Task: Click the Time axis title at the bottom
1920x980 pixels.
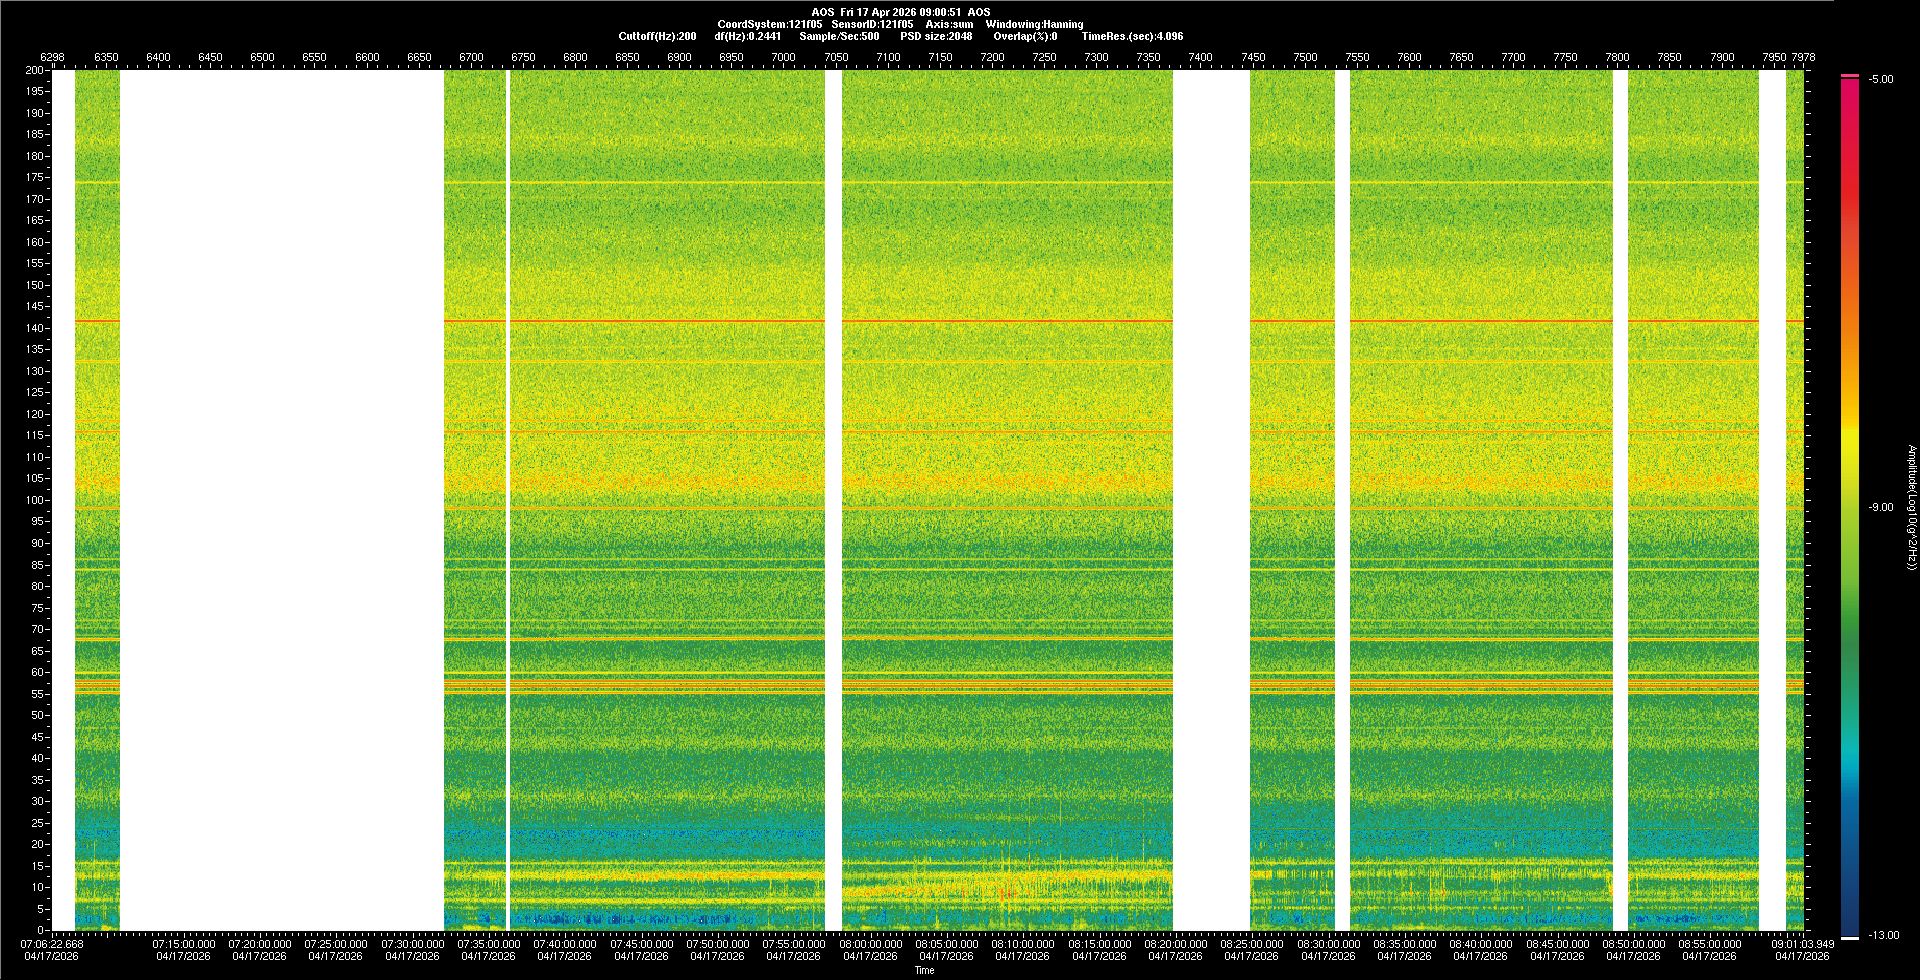Action: tap(924, 970)
